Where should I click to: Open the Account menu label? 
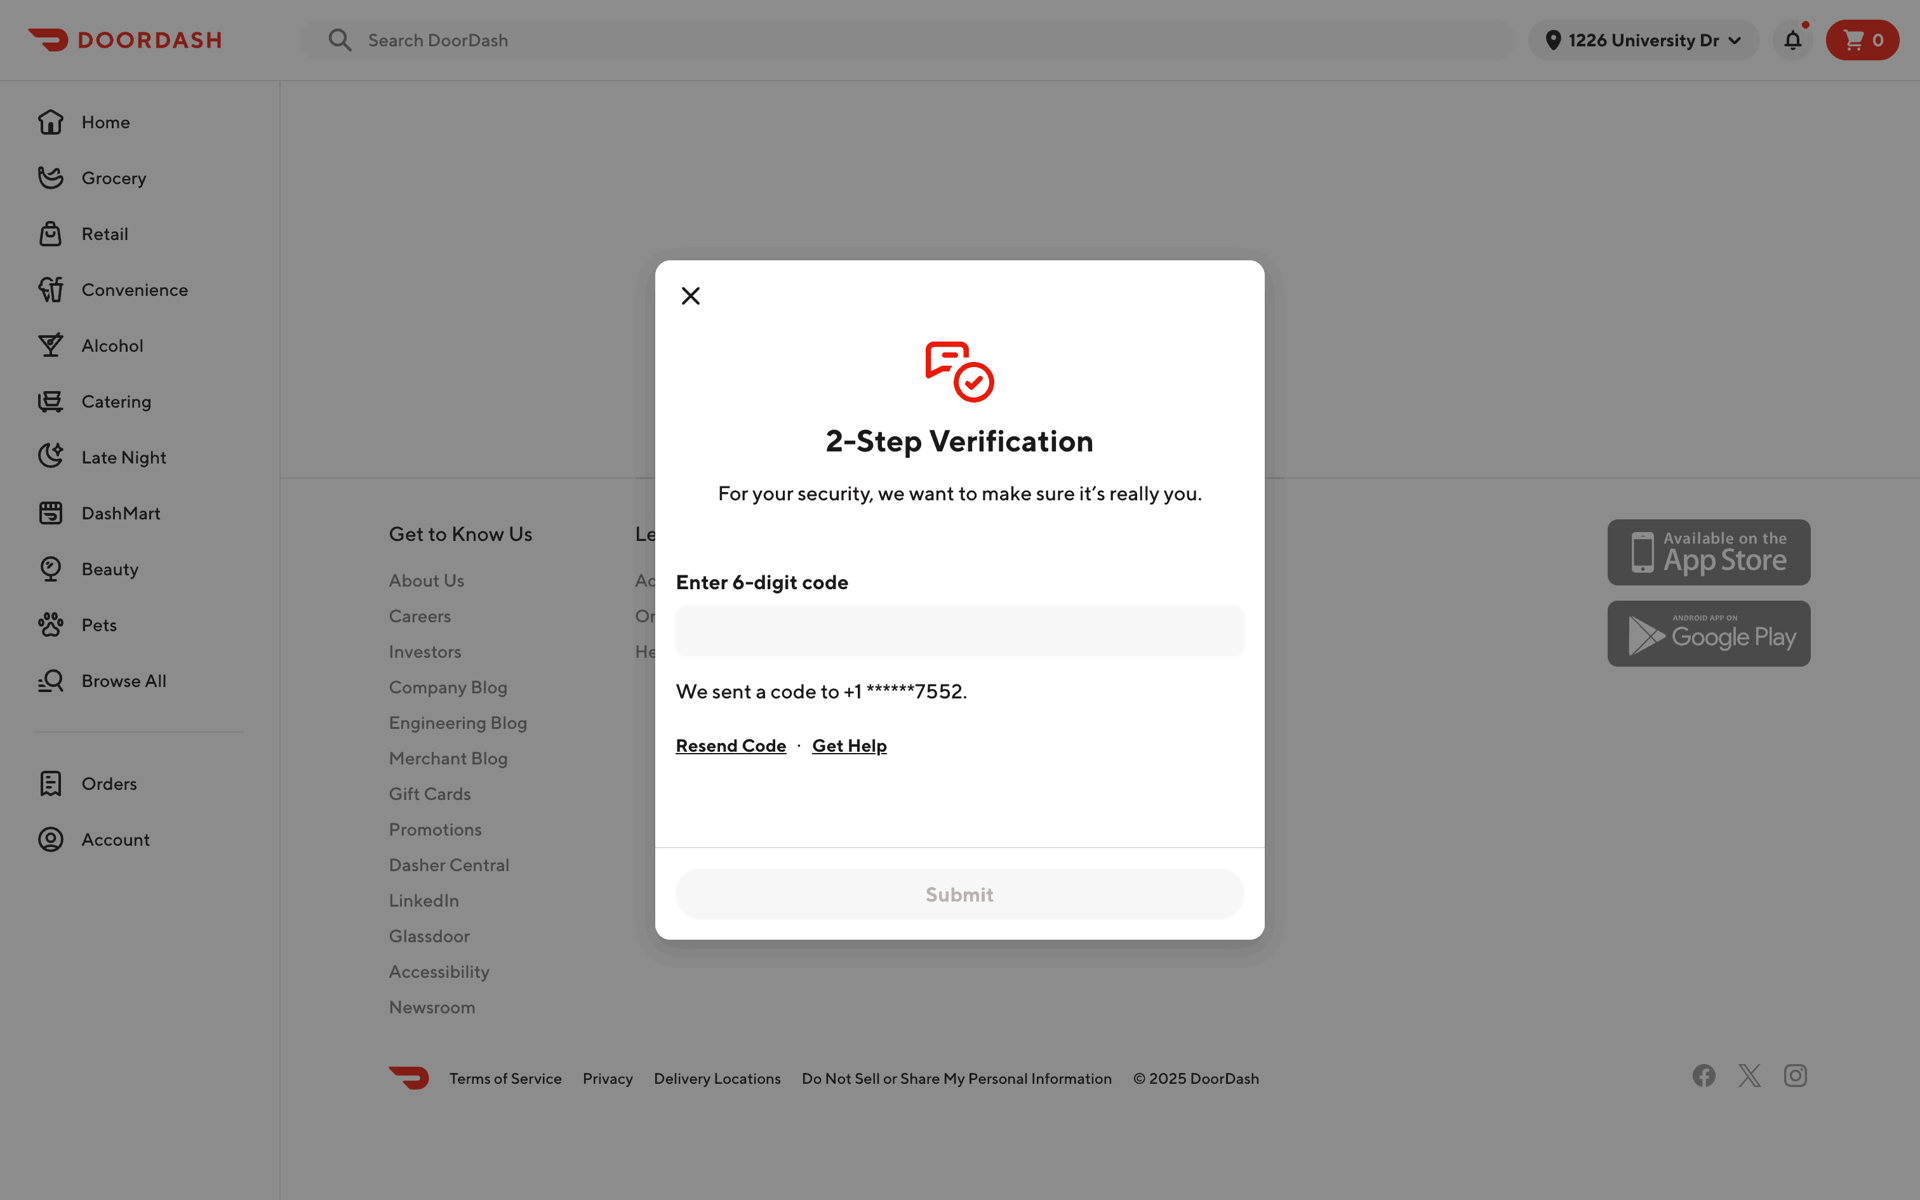click(116, 840)
